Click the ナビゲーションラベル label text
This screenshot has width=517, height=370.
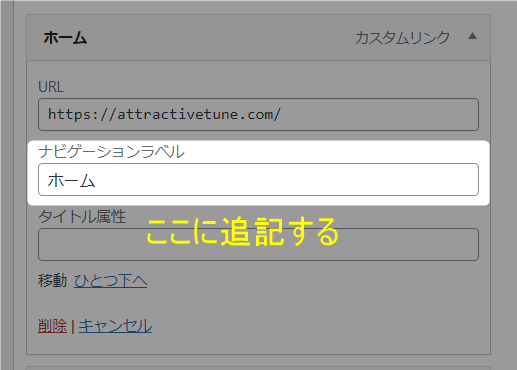coord(111,152)
